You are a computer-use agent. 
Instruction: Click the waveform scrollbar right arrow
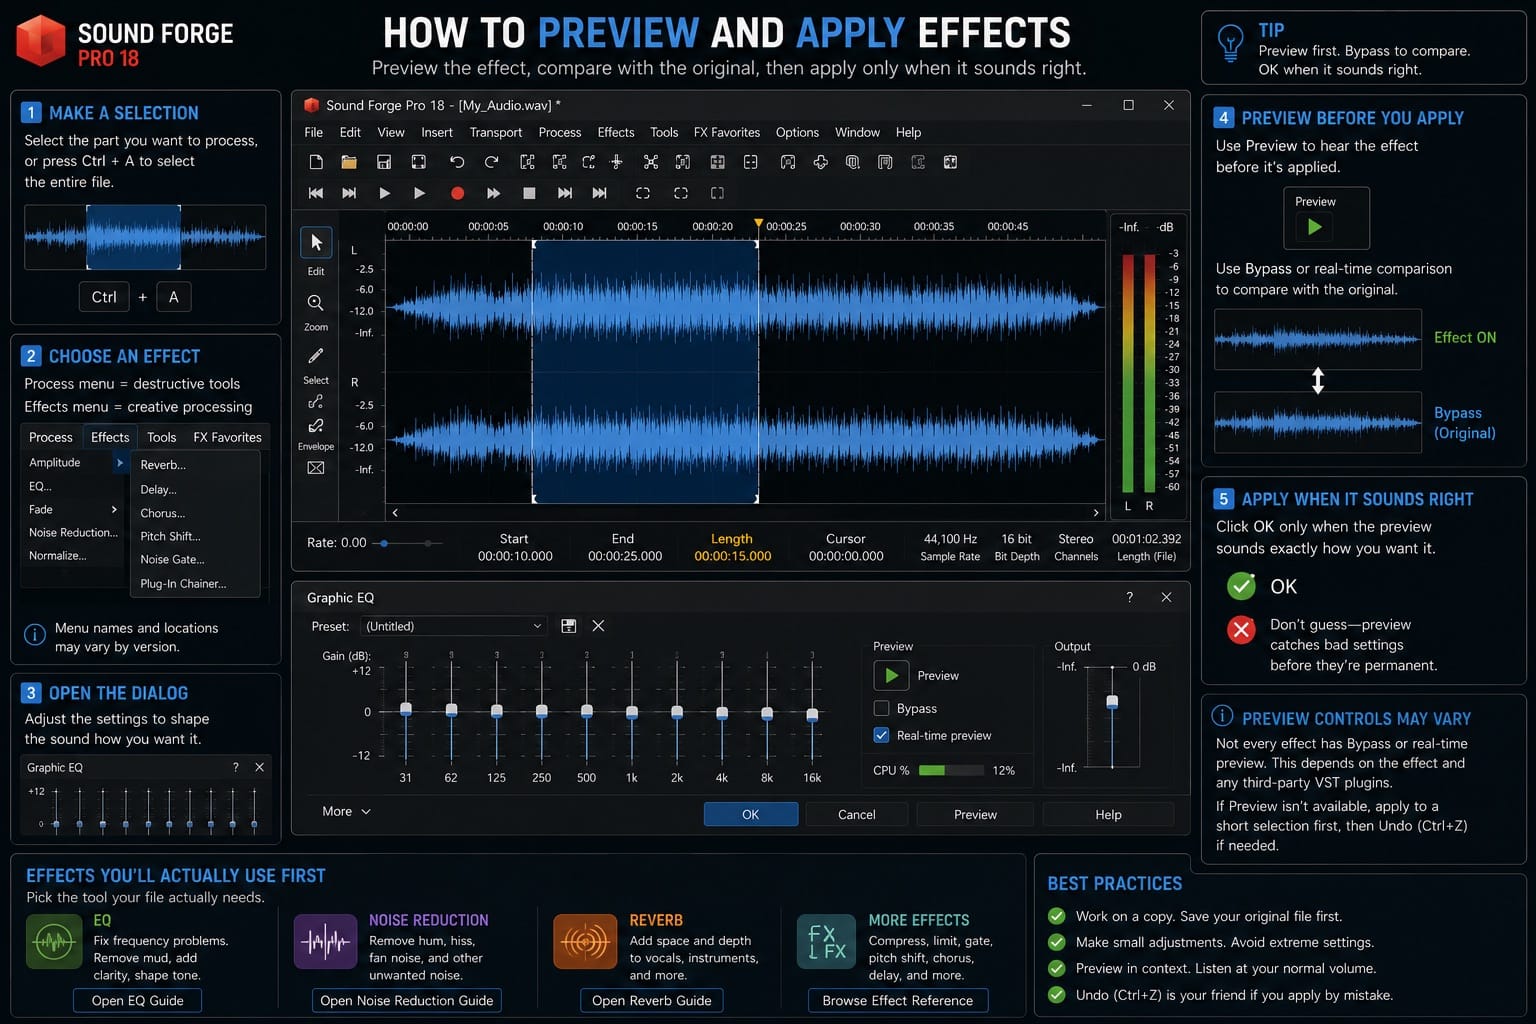click(1096, 512)
